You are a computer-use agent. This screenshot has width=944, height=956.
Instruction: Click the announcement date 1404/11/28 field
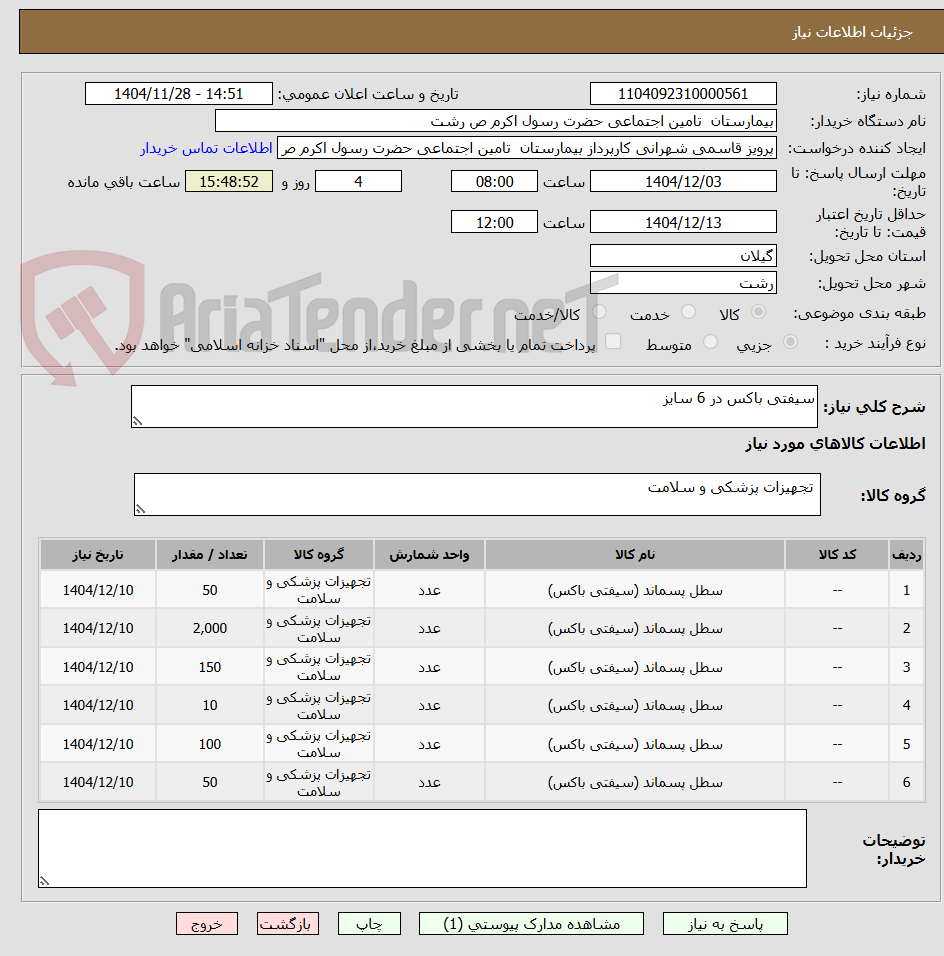(179, 94)
